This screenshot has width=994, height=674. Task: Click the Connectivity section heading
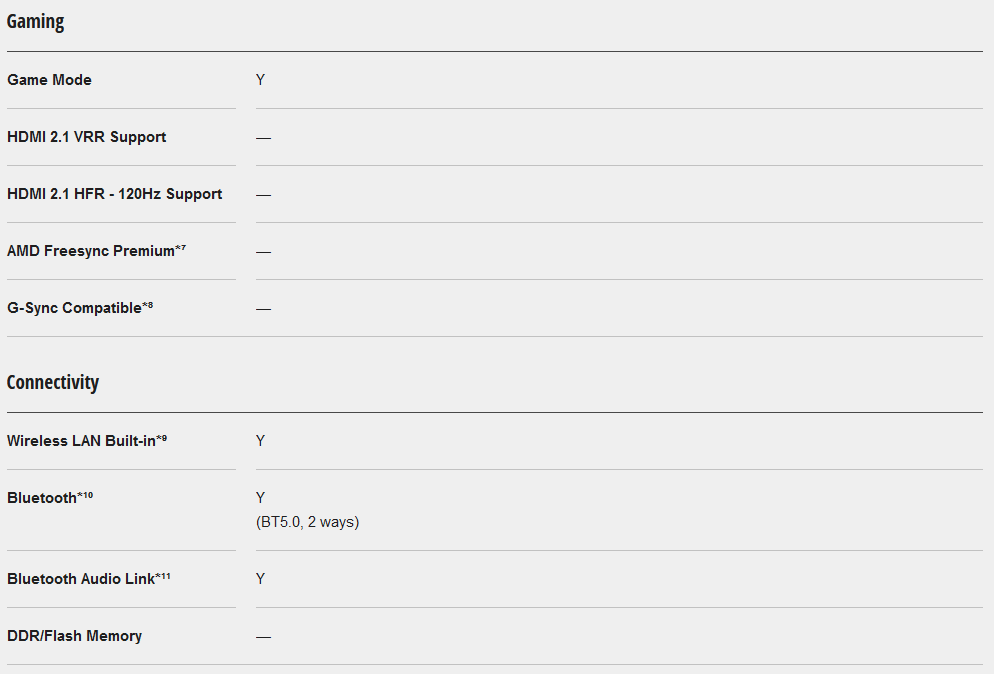coord(53,383)
